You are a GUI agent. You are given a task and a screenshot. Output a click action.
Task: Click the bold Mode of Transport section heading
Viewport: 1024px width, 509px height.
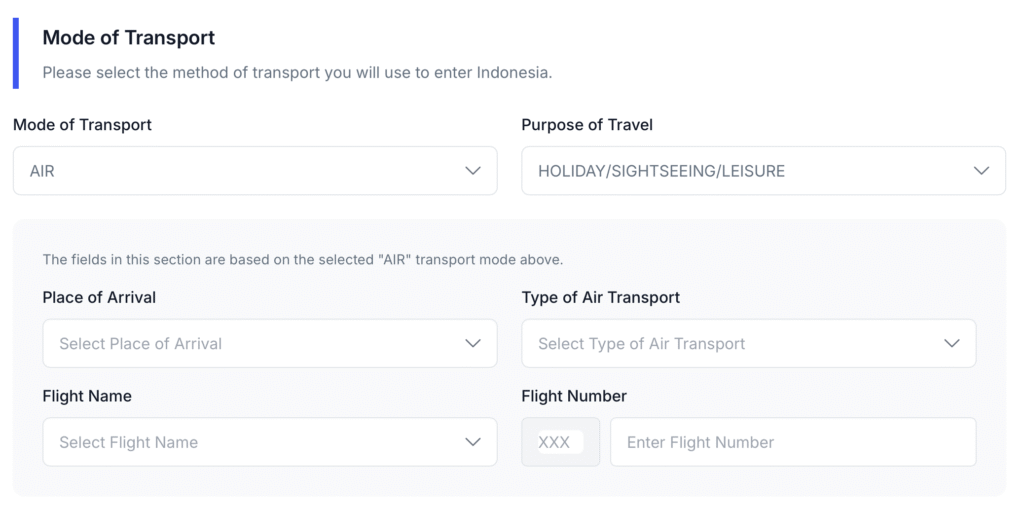128,38
